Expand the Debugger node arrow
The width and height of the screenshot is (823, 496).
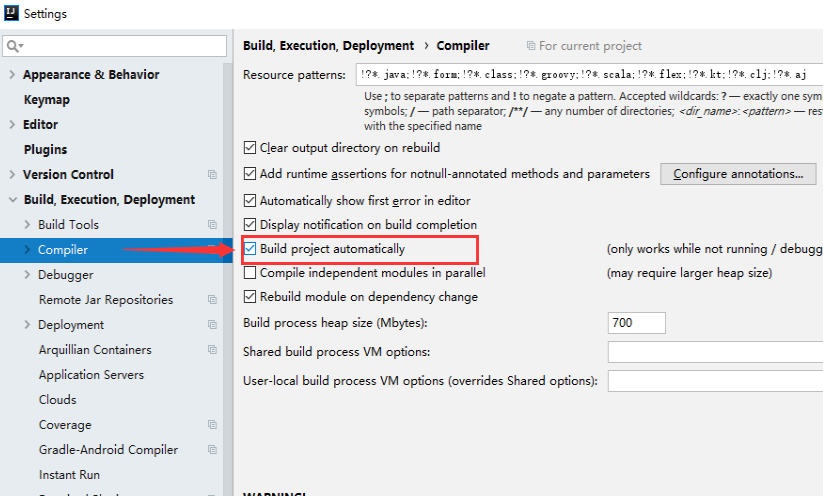(27, 275)
